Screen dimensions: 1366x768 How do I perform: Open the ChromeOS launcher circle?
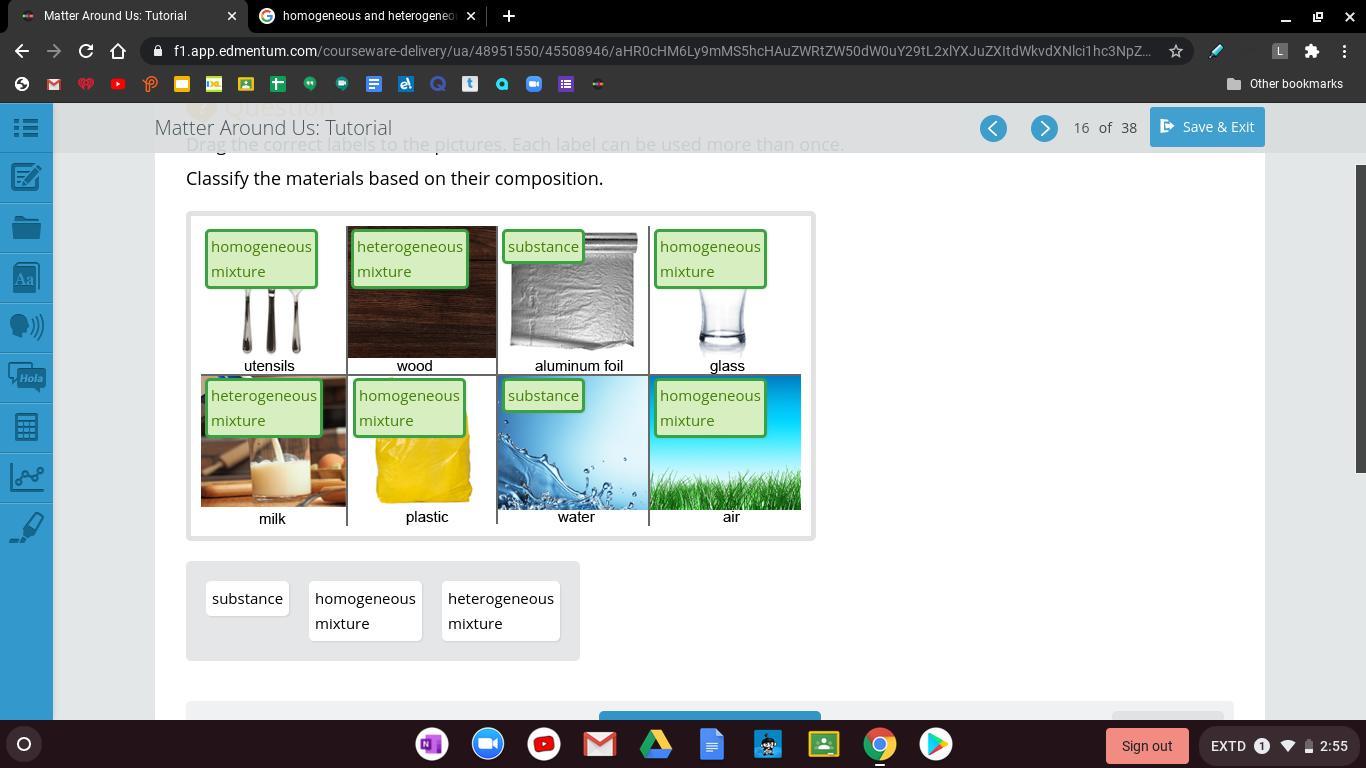(24, 744)
